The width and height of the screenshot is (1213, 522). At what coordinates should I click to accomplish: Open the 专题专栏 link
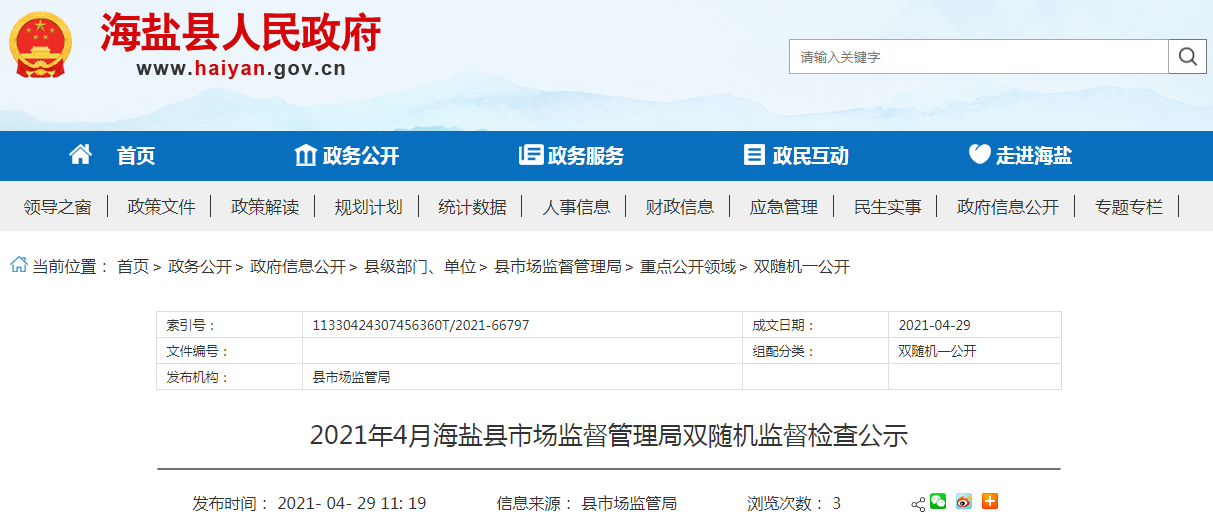1128,207
